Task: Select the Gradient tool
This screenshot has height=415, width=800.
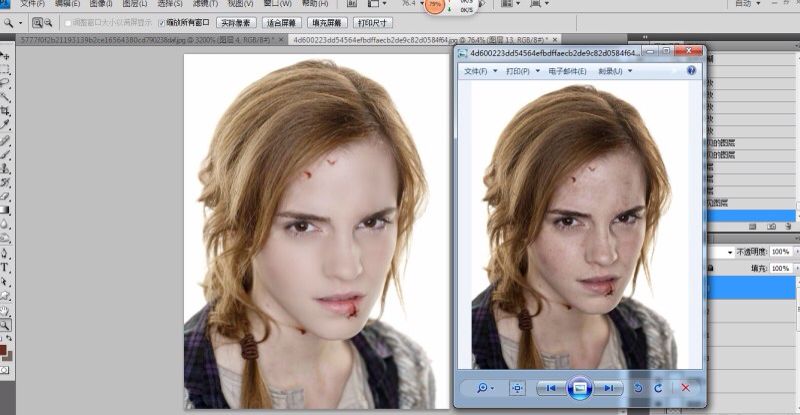Action: (5, 209)
